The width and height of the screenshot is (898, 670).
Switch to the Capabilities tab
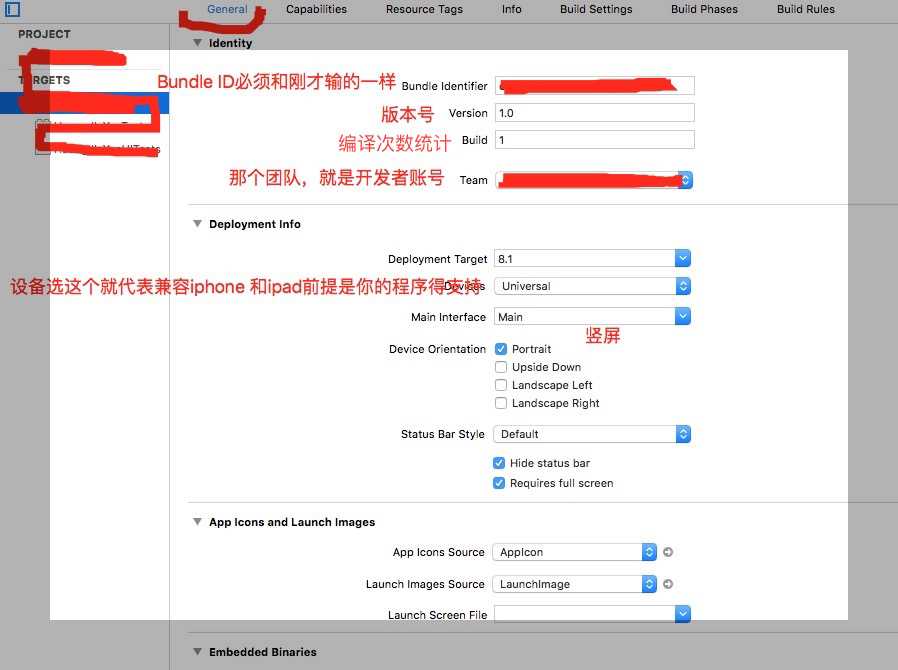coord(316,9)
